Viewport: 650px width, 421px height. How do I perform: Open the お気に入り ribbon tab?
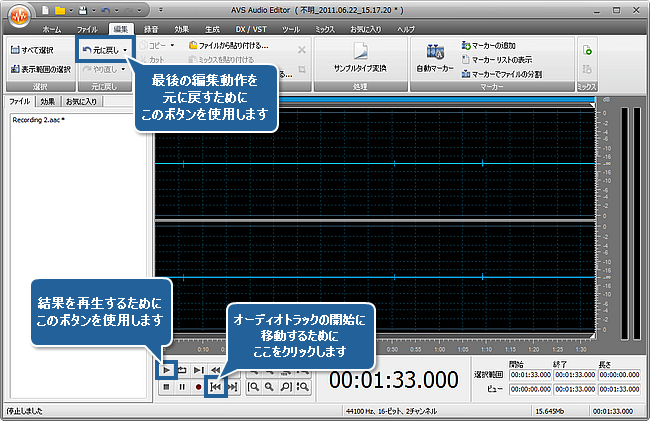click(366, 29)
